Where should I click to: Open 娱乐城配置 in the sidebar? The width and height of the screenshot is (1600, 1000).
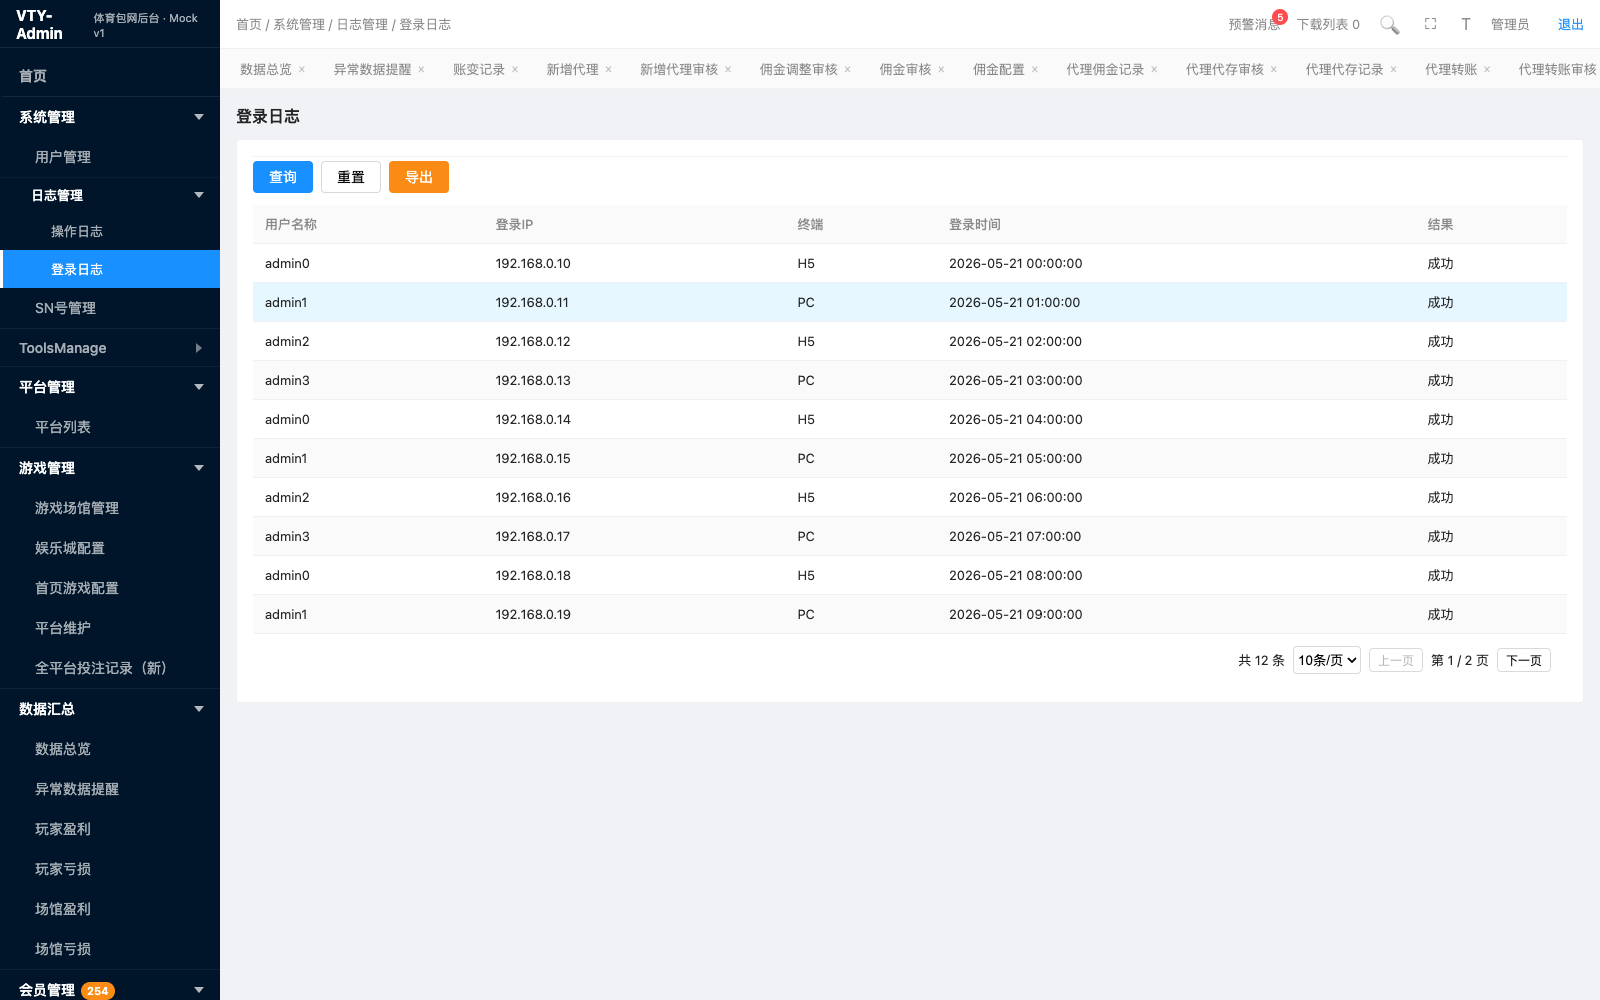(x=110, y=548)
